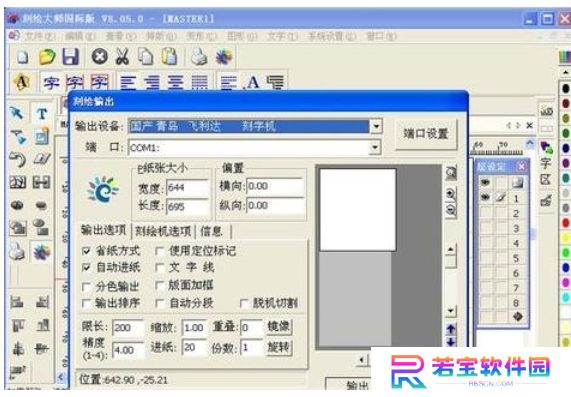Screen dimensions: 571x397
Task: Click the 字 icon in right sidebar
Action: (x=546, y=163)
